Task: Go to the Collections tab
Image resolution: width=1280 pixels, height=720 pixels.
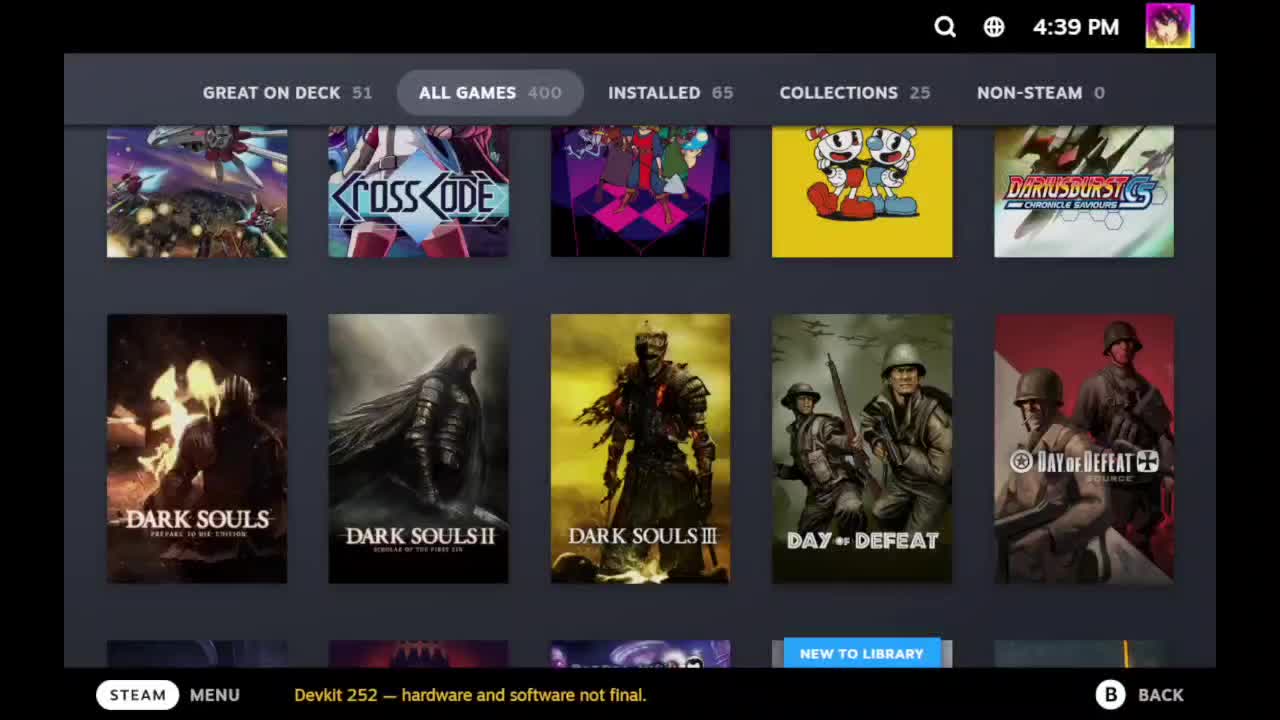Action: click(x=854, y=93)
